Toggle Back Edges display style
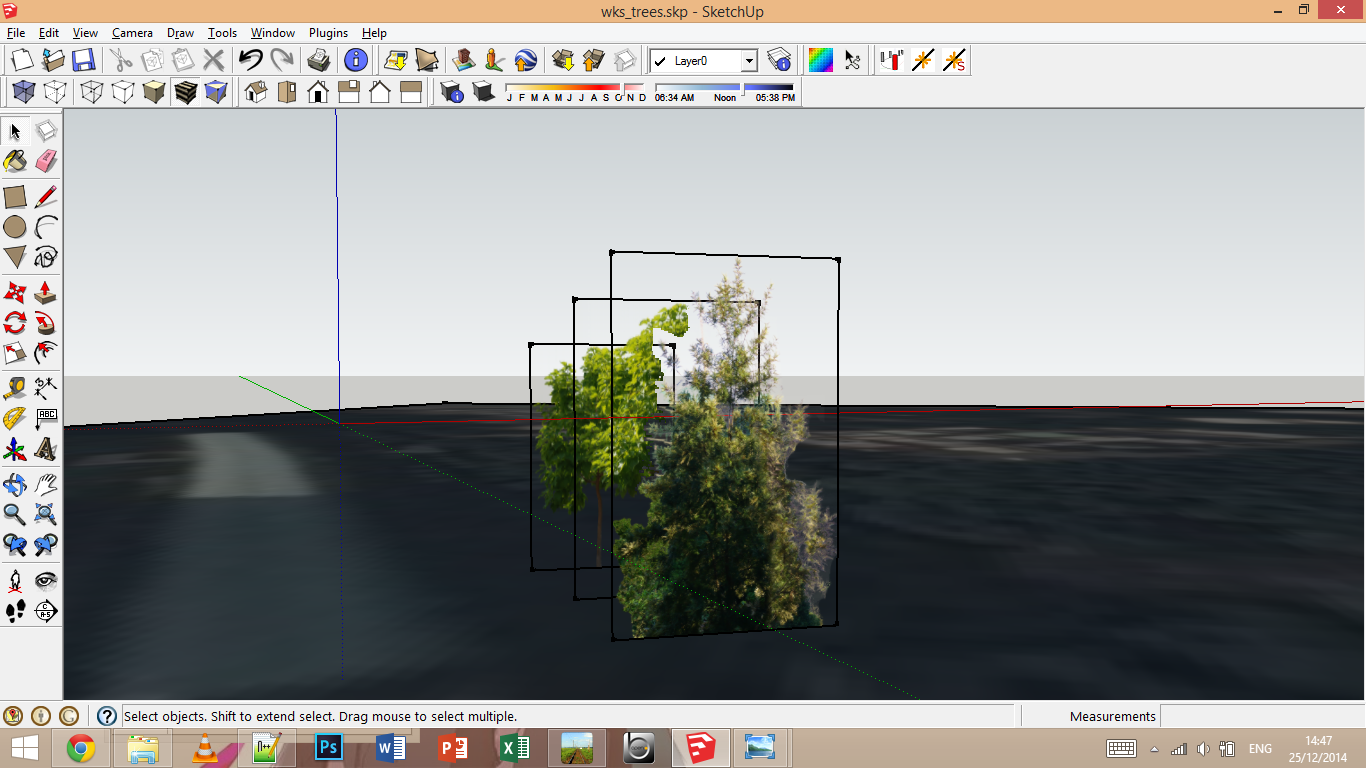This screenshot has width=1366, height=768. (54, 93)
